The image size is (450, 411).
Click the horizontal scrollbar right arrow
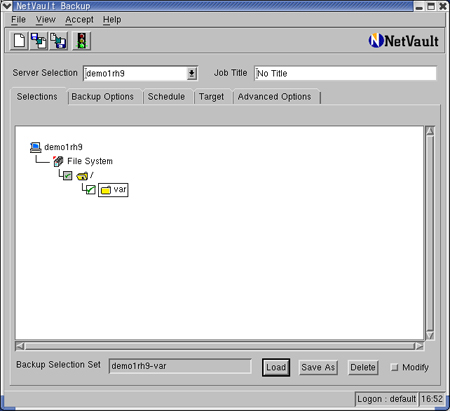[419, 346]
